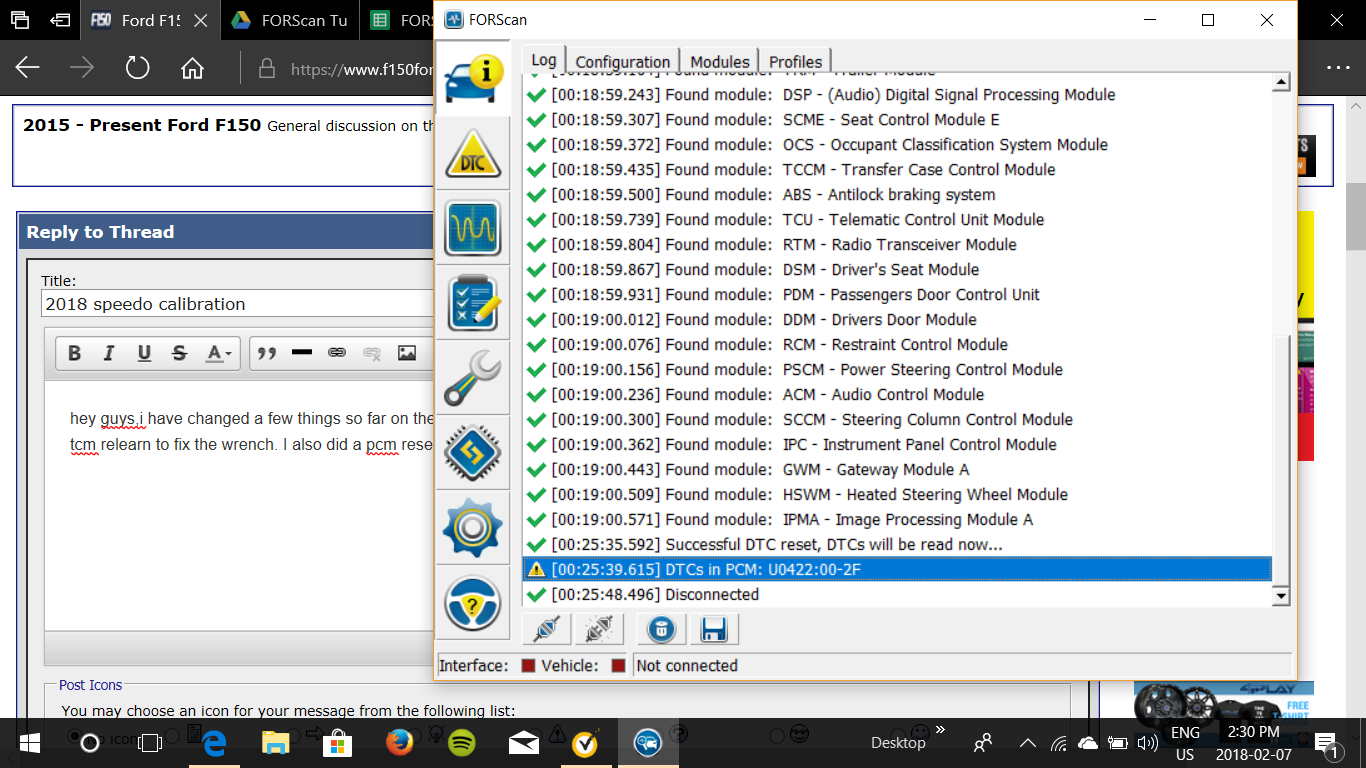1366x768 pixels.
Task: Insert a quote block in forum editor
Action: pos(267,353)
